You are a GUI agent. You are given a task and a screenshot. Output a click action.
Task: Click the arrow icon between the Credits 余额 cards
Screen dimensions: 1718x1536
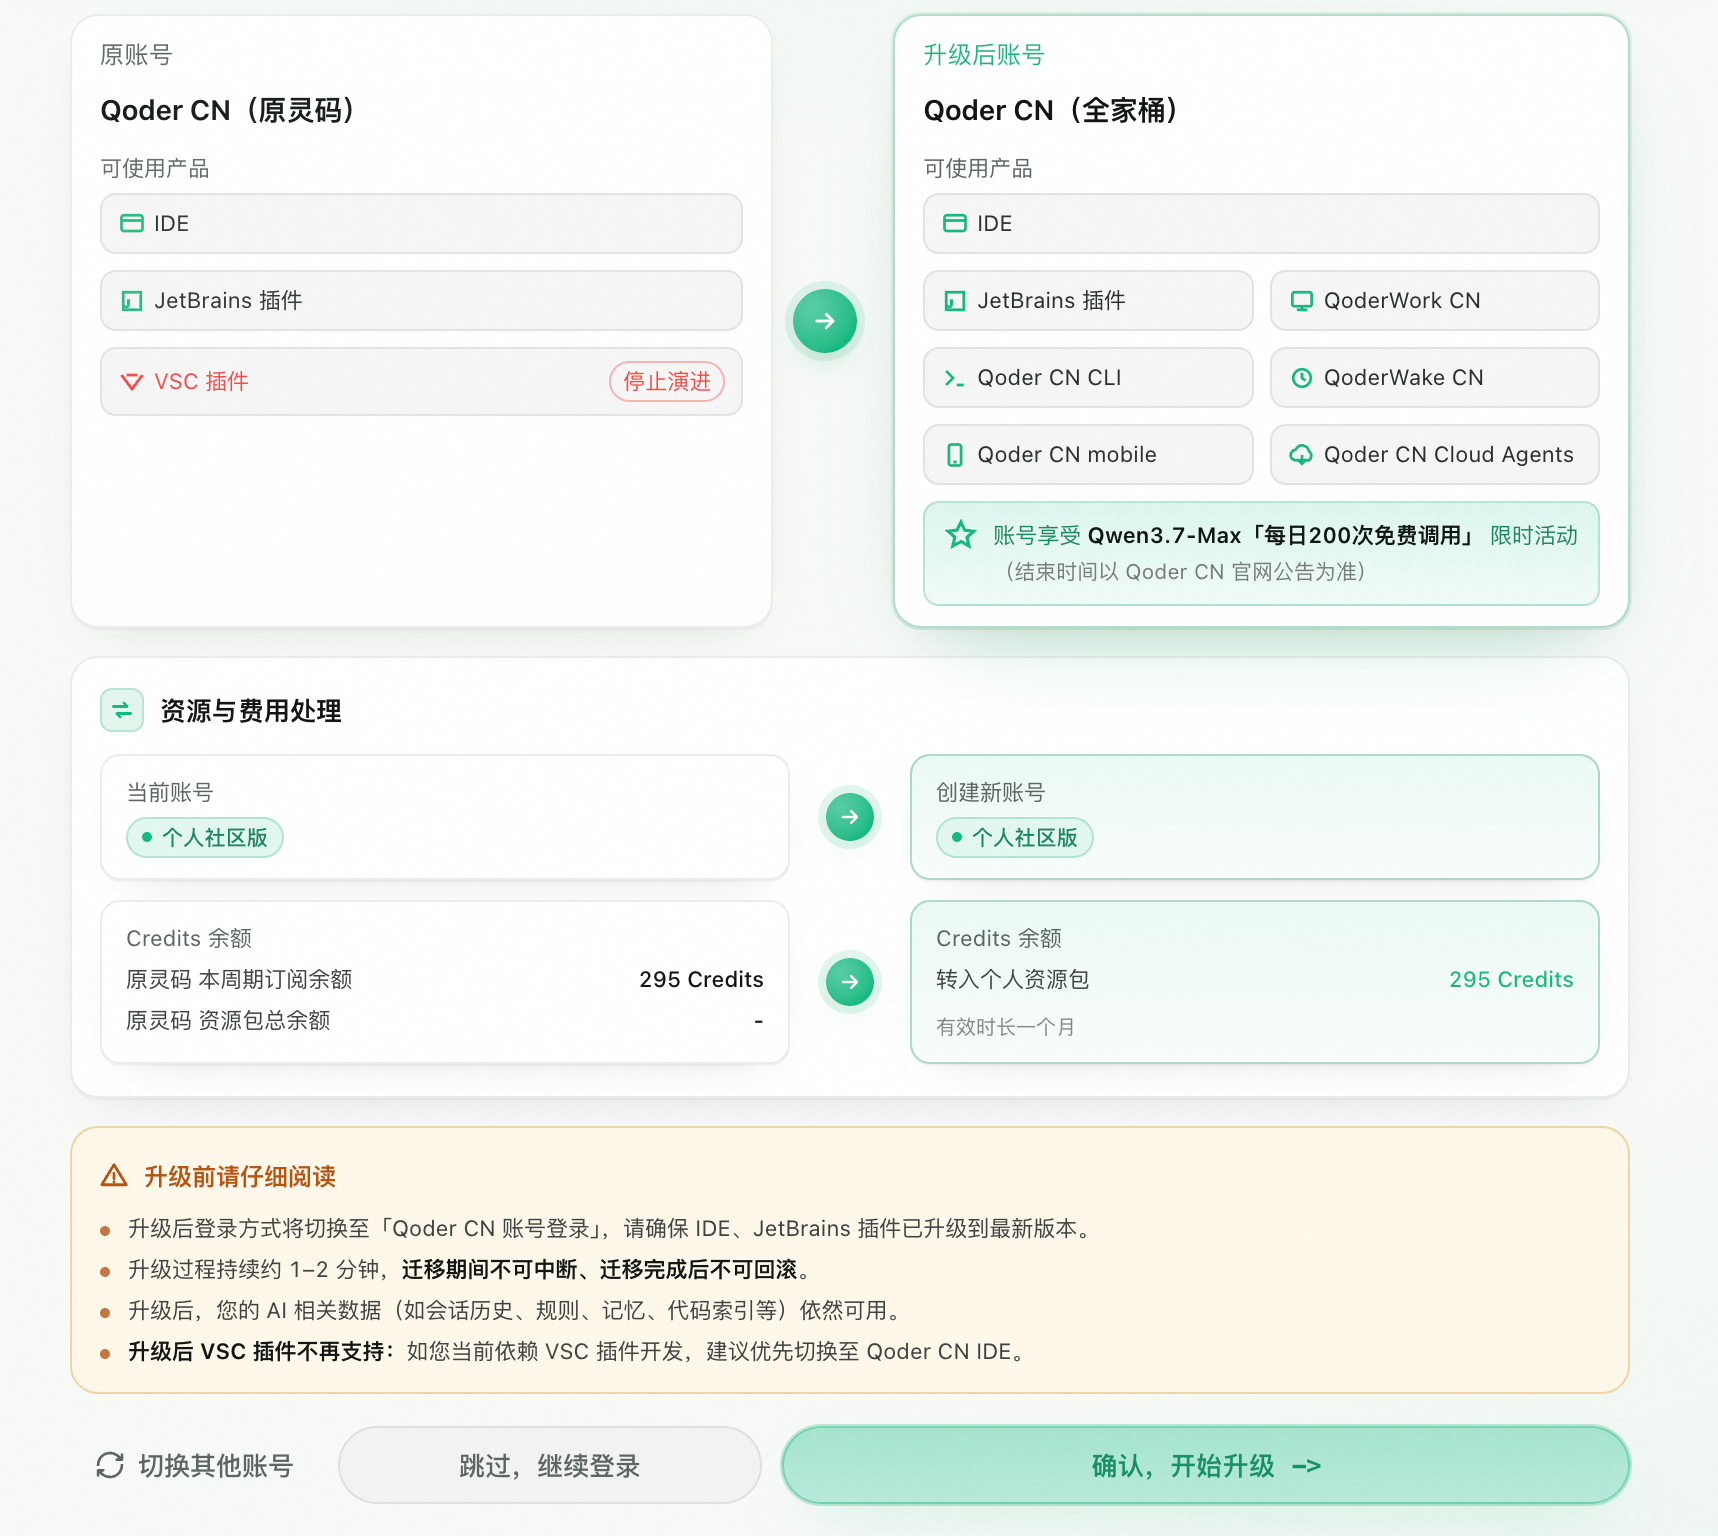pyautogui.click(x=850, y=982)
